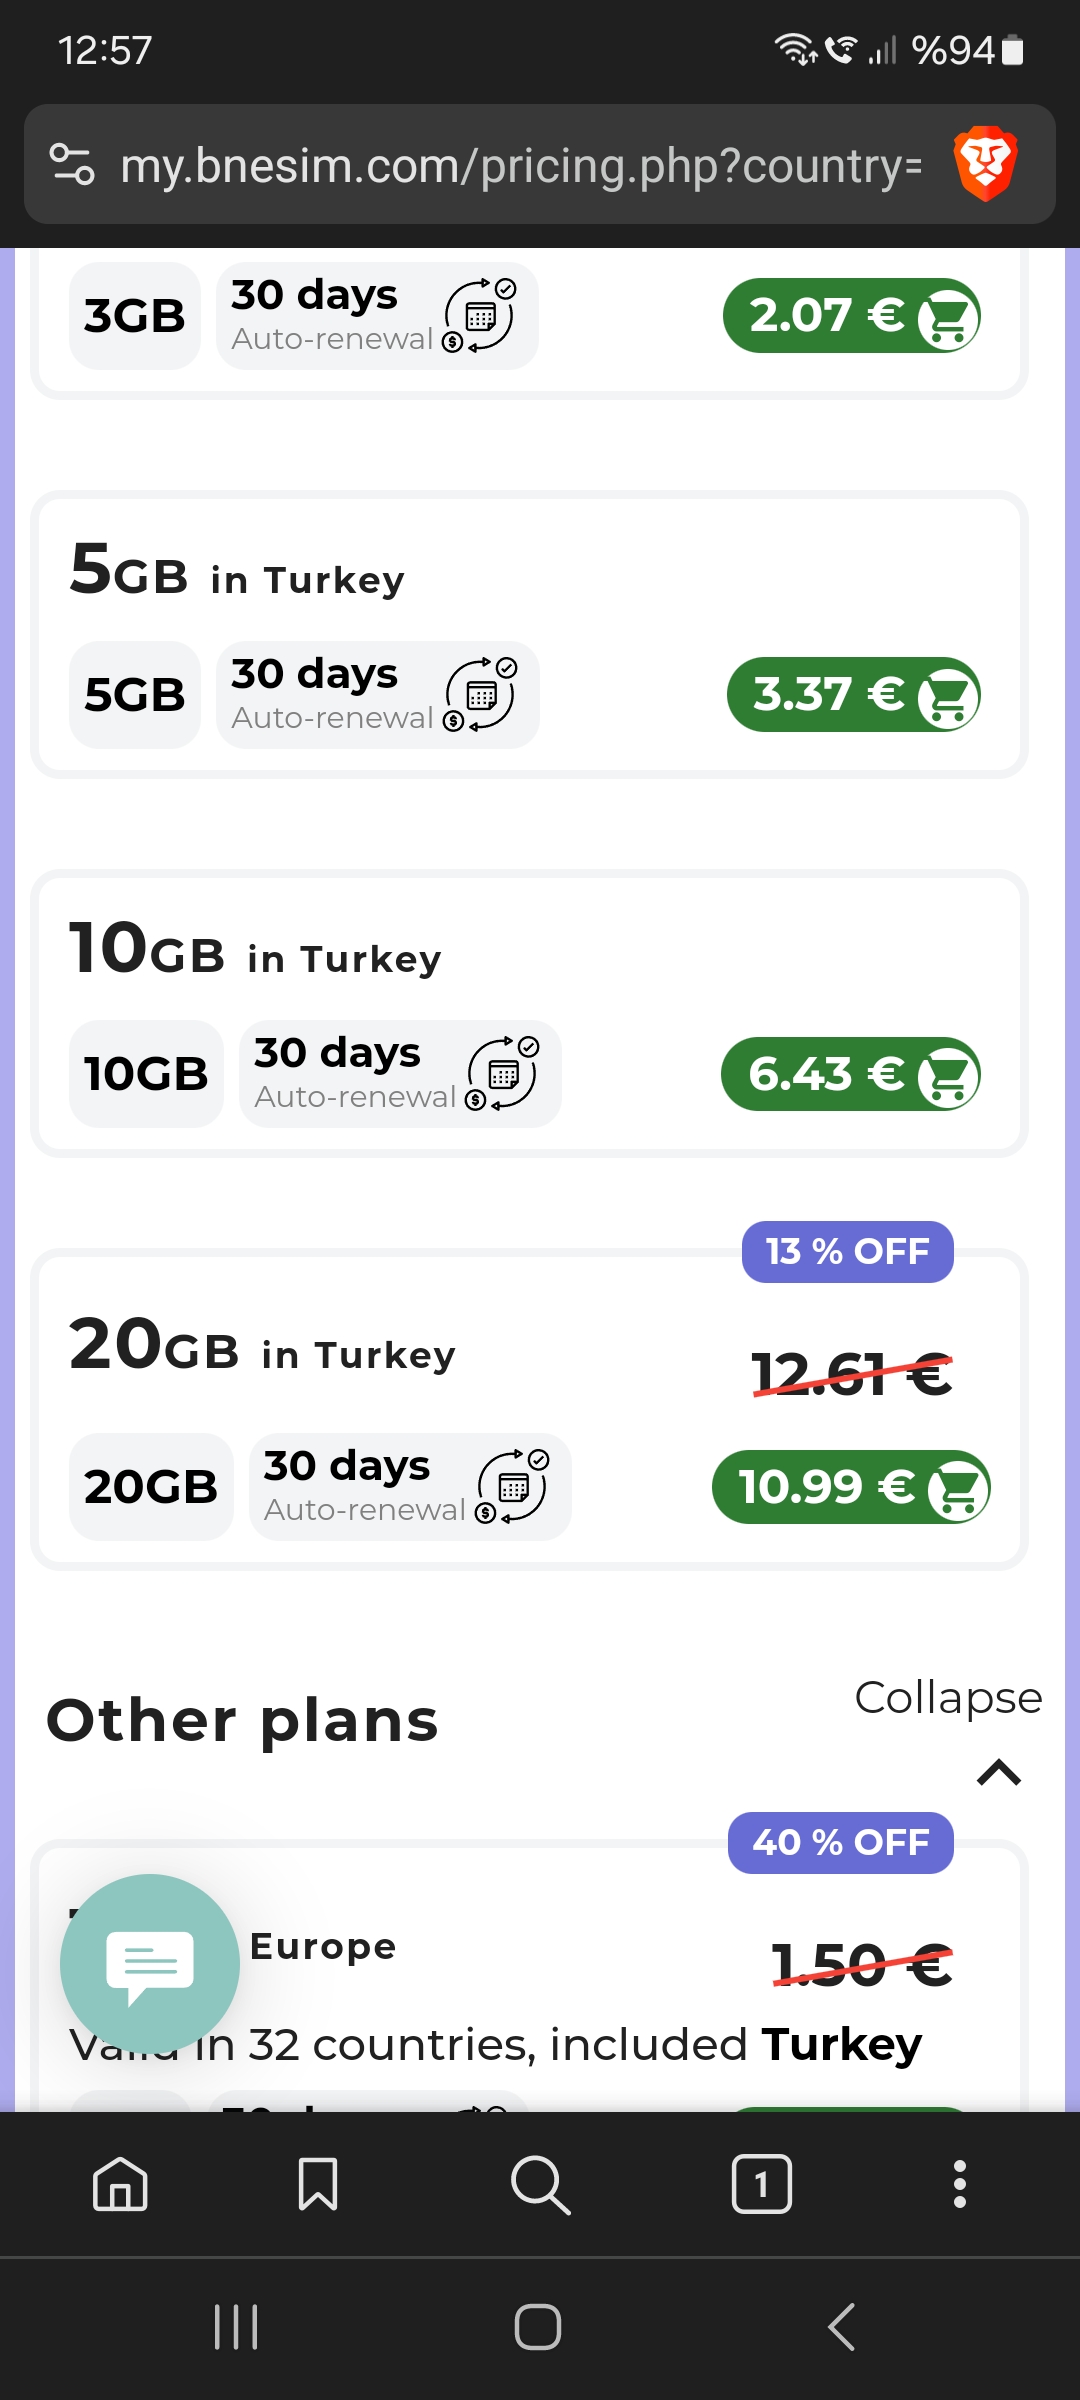Add 10GB plan at 6.43 € to cart
Viewport: 1080px width, 2400px height.
851,1074
